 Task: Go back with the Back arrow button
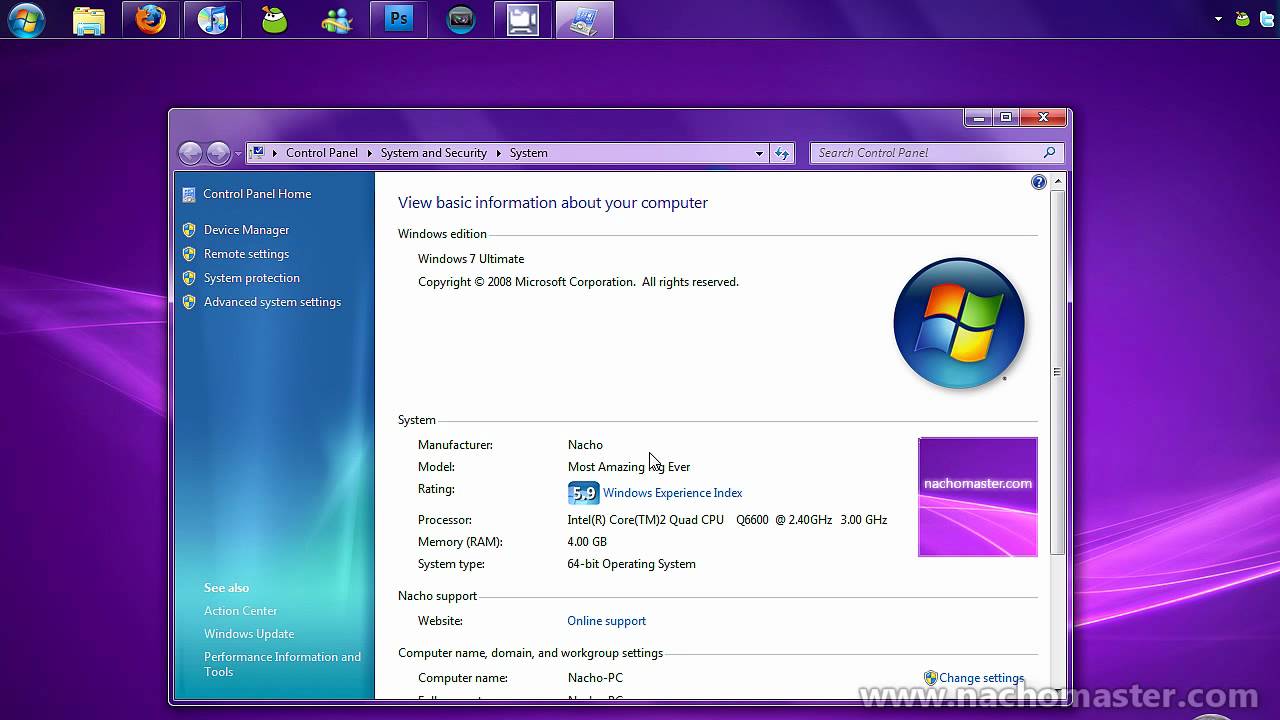190,153
